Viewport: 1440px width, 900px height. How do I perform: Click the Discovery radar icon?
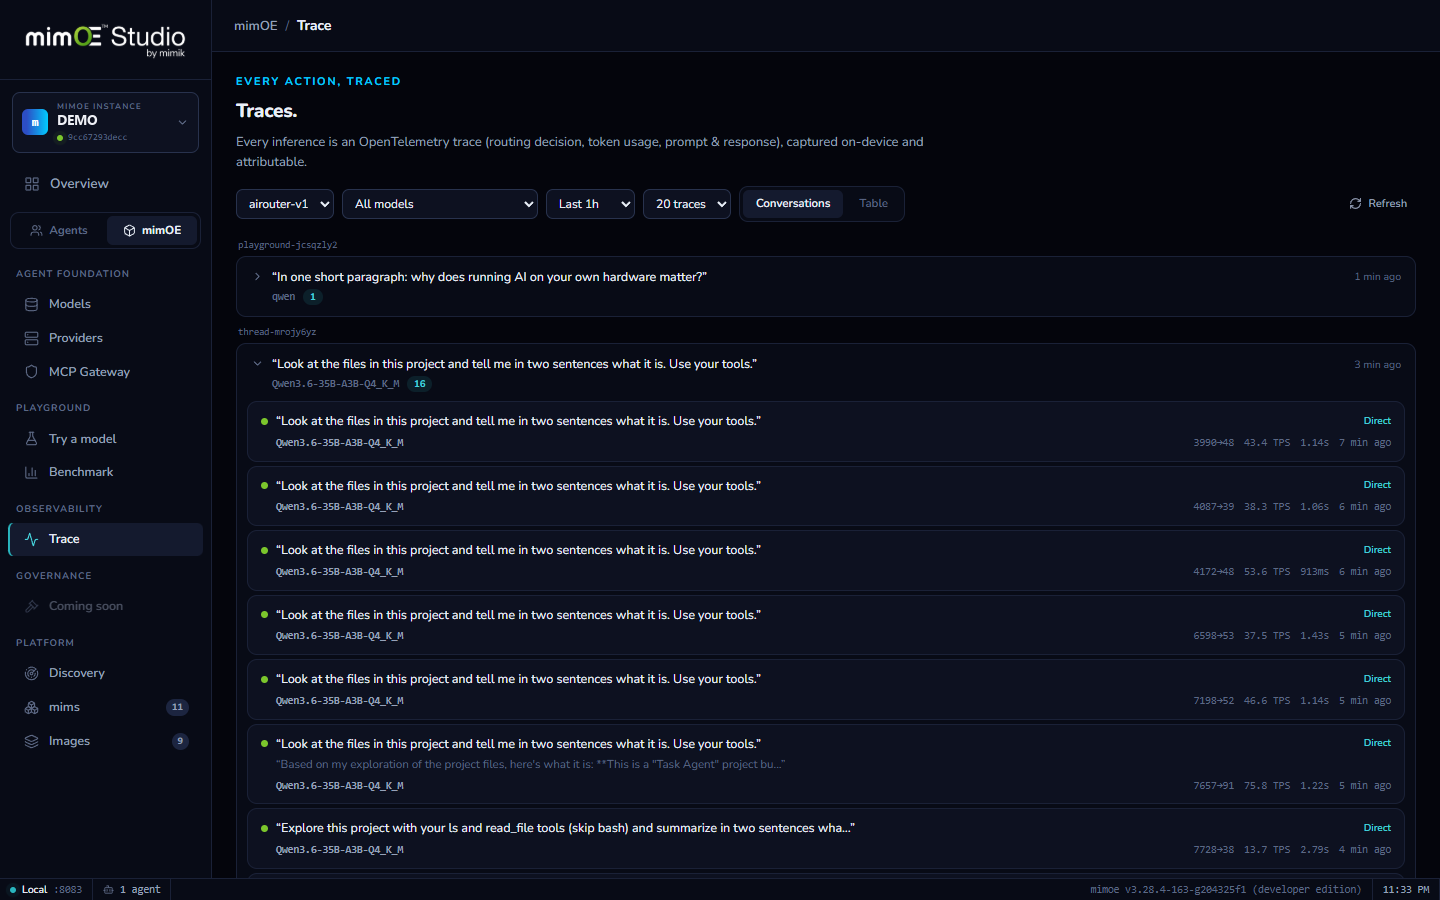tap(32, 673)
